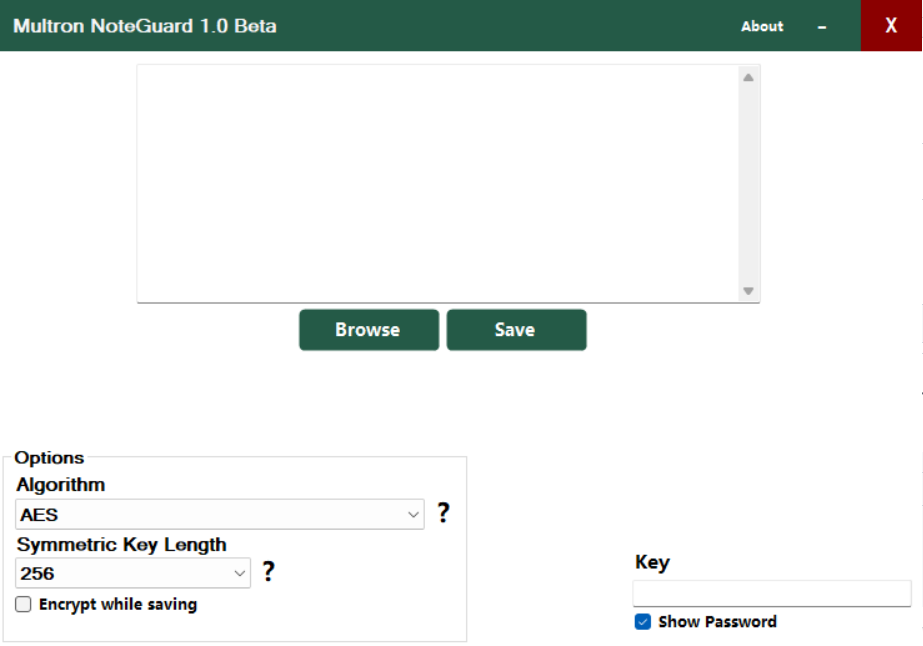The image size is (923, 646).
Task: Enable Encrypt while saving
Action: point(24,604)
